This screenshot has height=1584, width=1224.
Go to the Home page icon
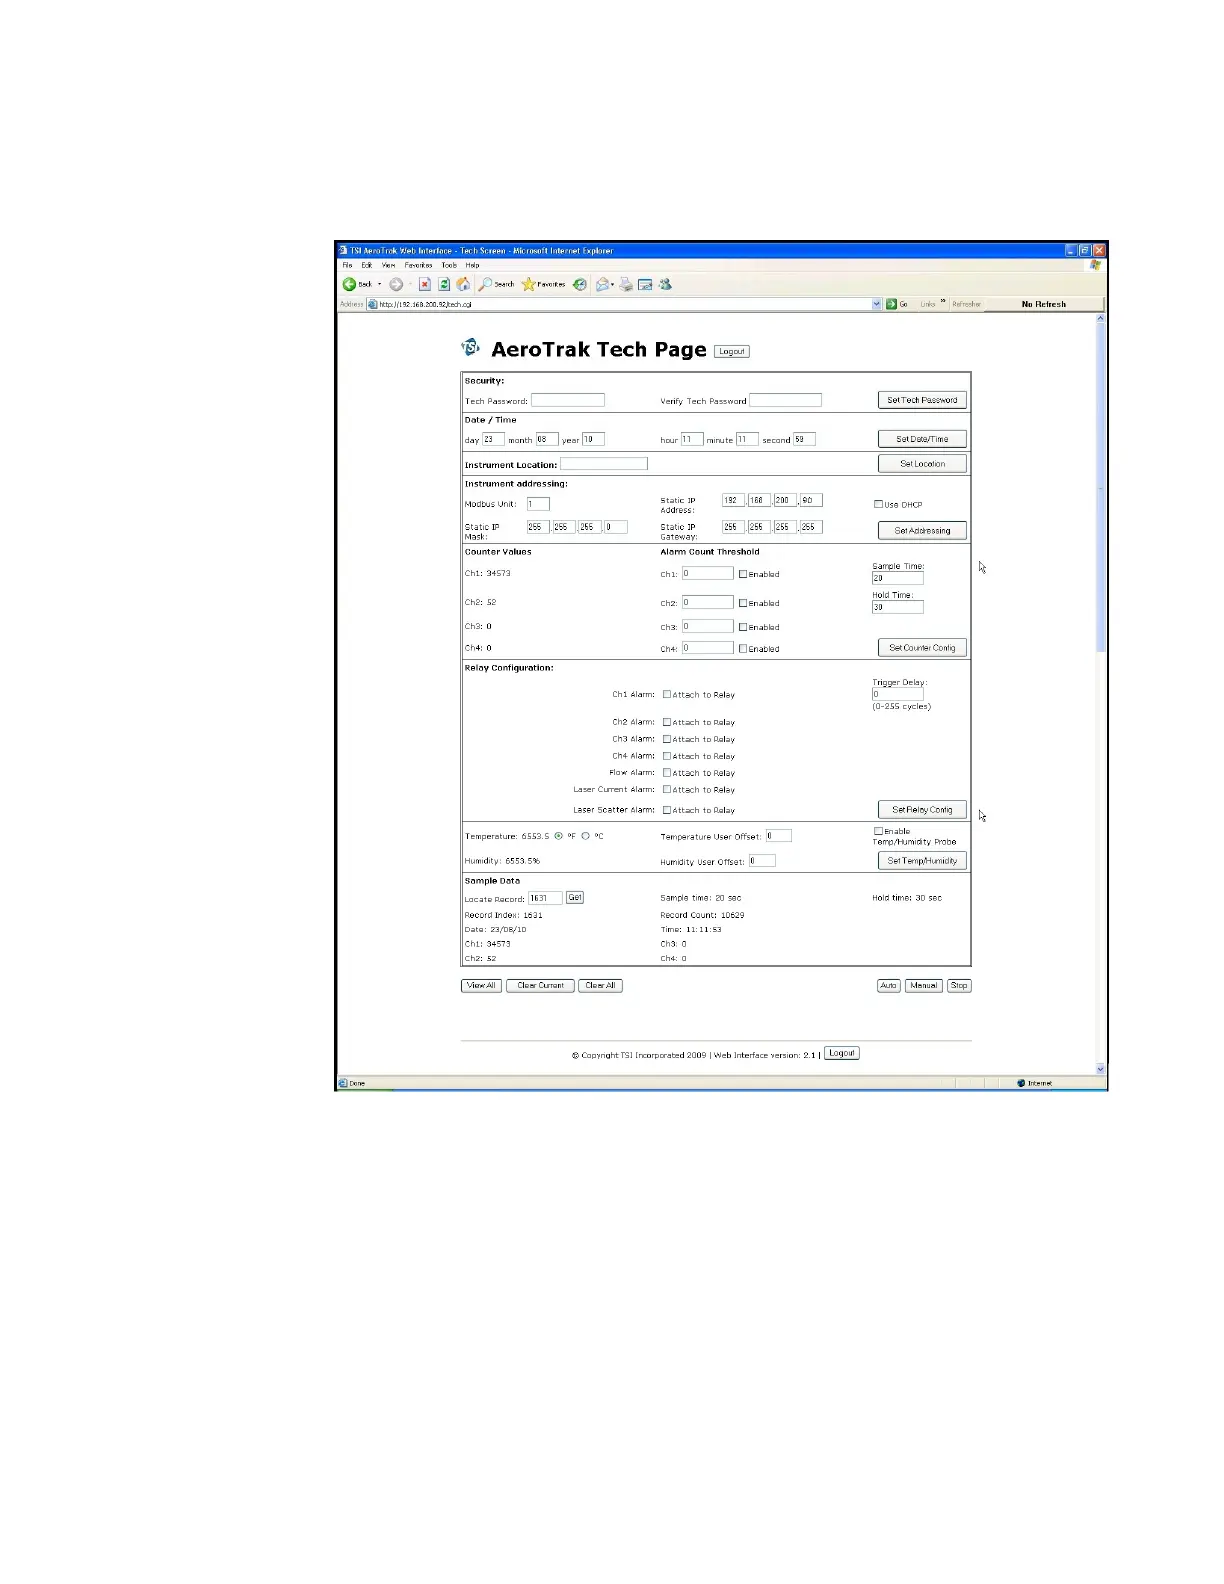(463, 284)
